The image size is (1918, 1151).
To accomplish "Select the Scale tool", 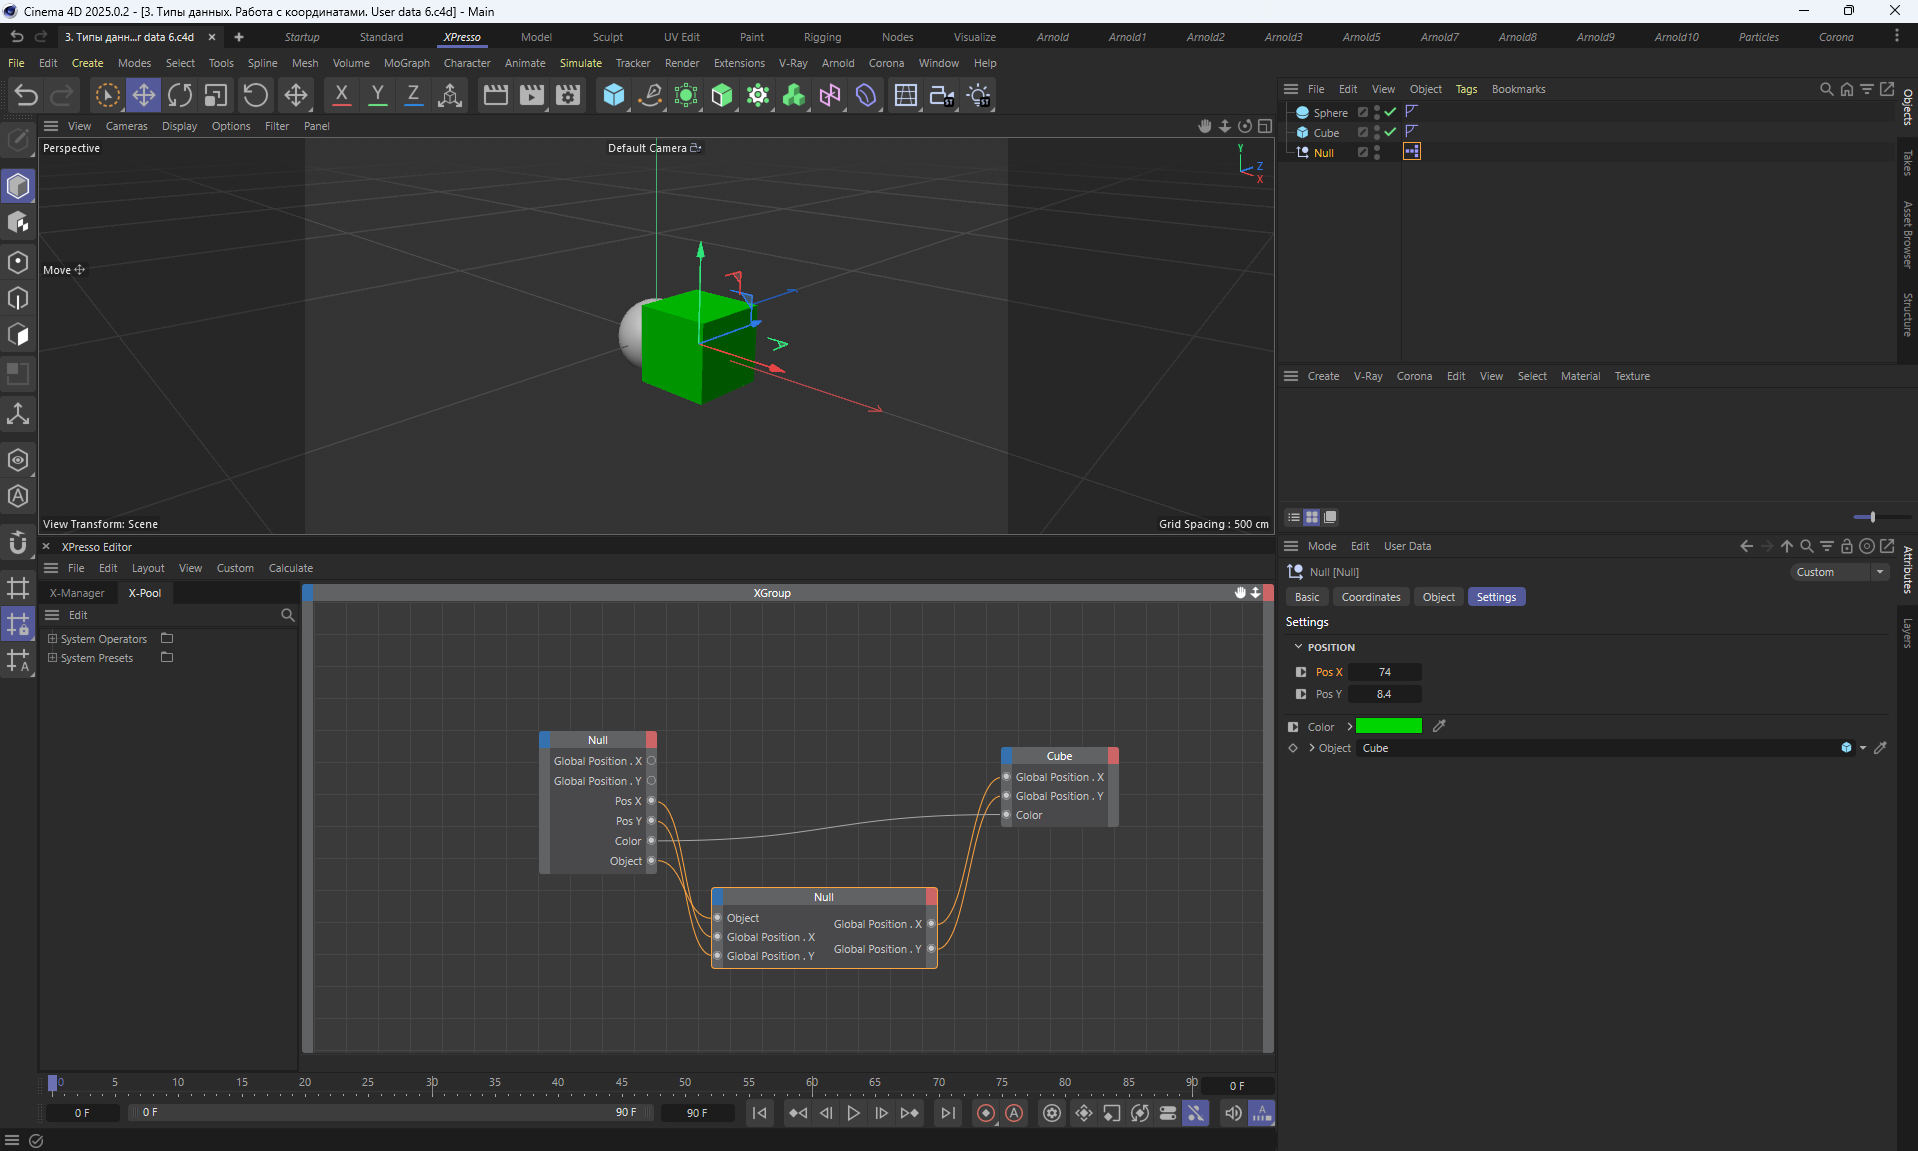I will tap(216, 95).
